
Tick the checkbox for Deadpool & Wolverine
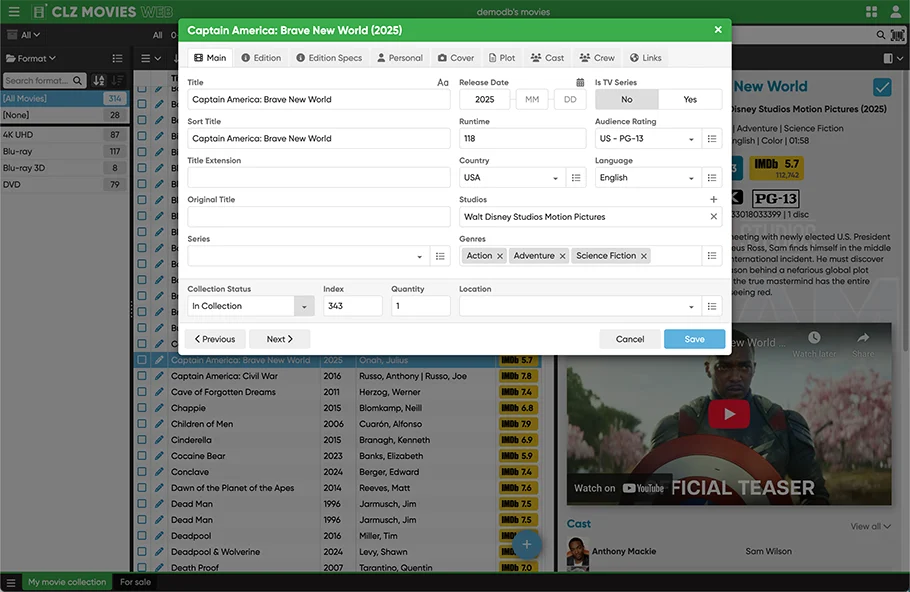point(142,552)
